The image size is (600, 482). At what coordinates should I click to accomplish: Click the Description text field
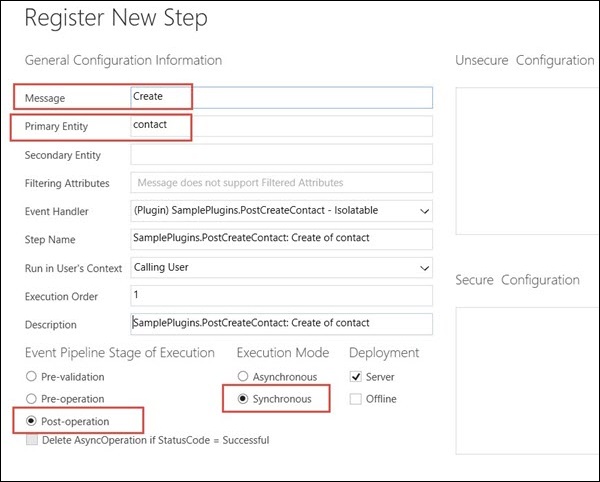click(x=281, y=324)
